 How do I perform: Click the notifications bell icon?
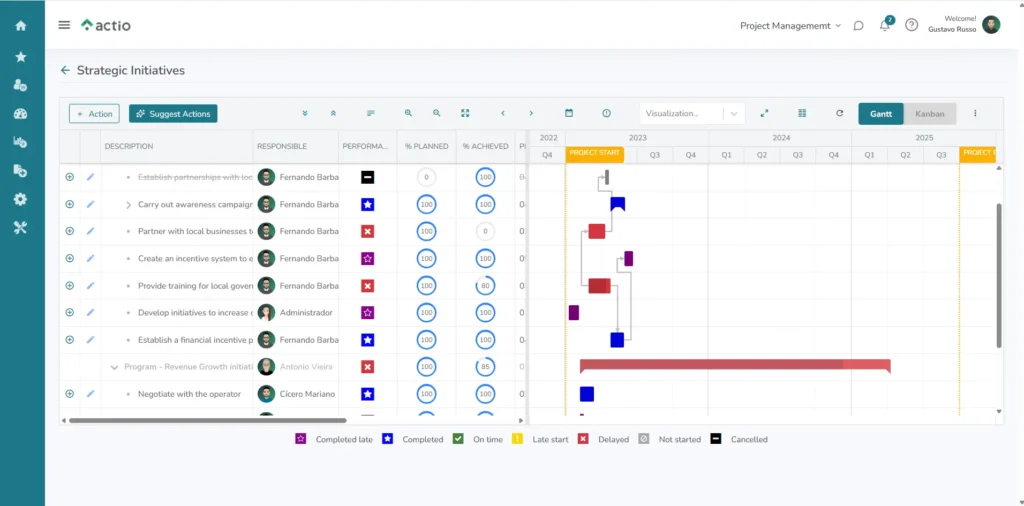[885, 26]
